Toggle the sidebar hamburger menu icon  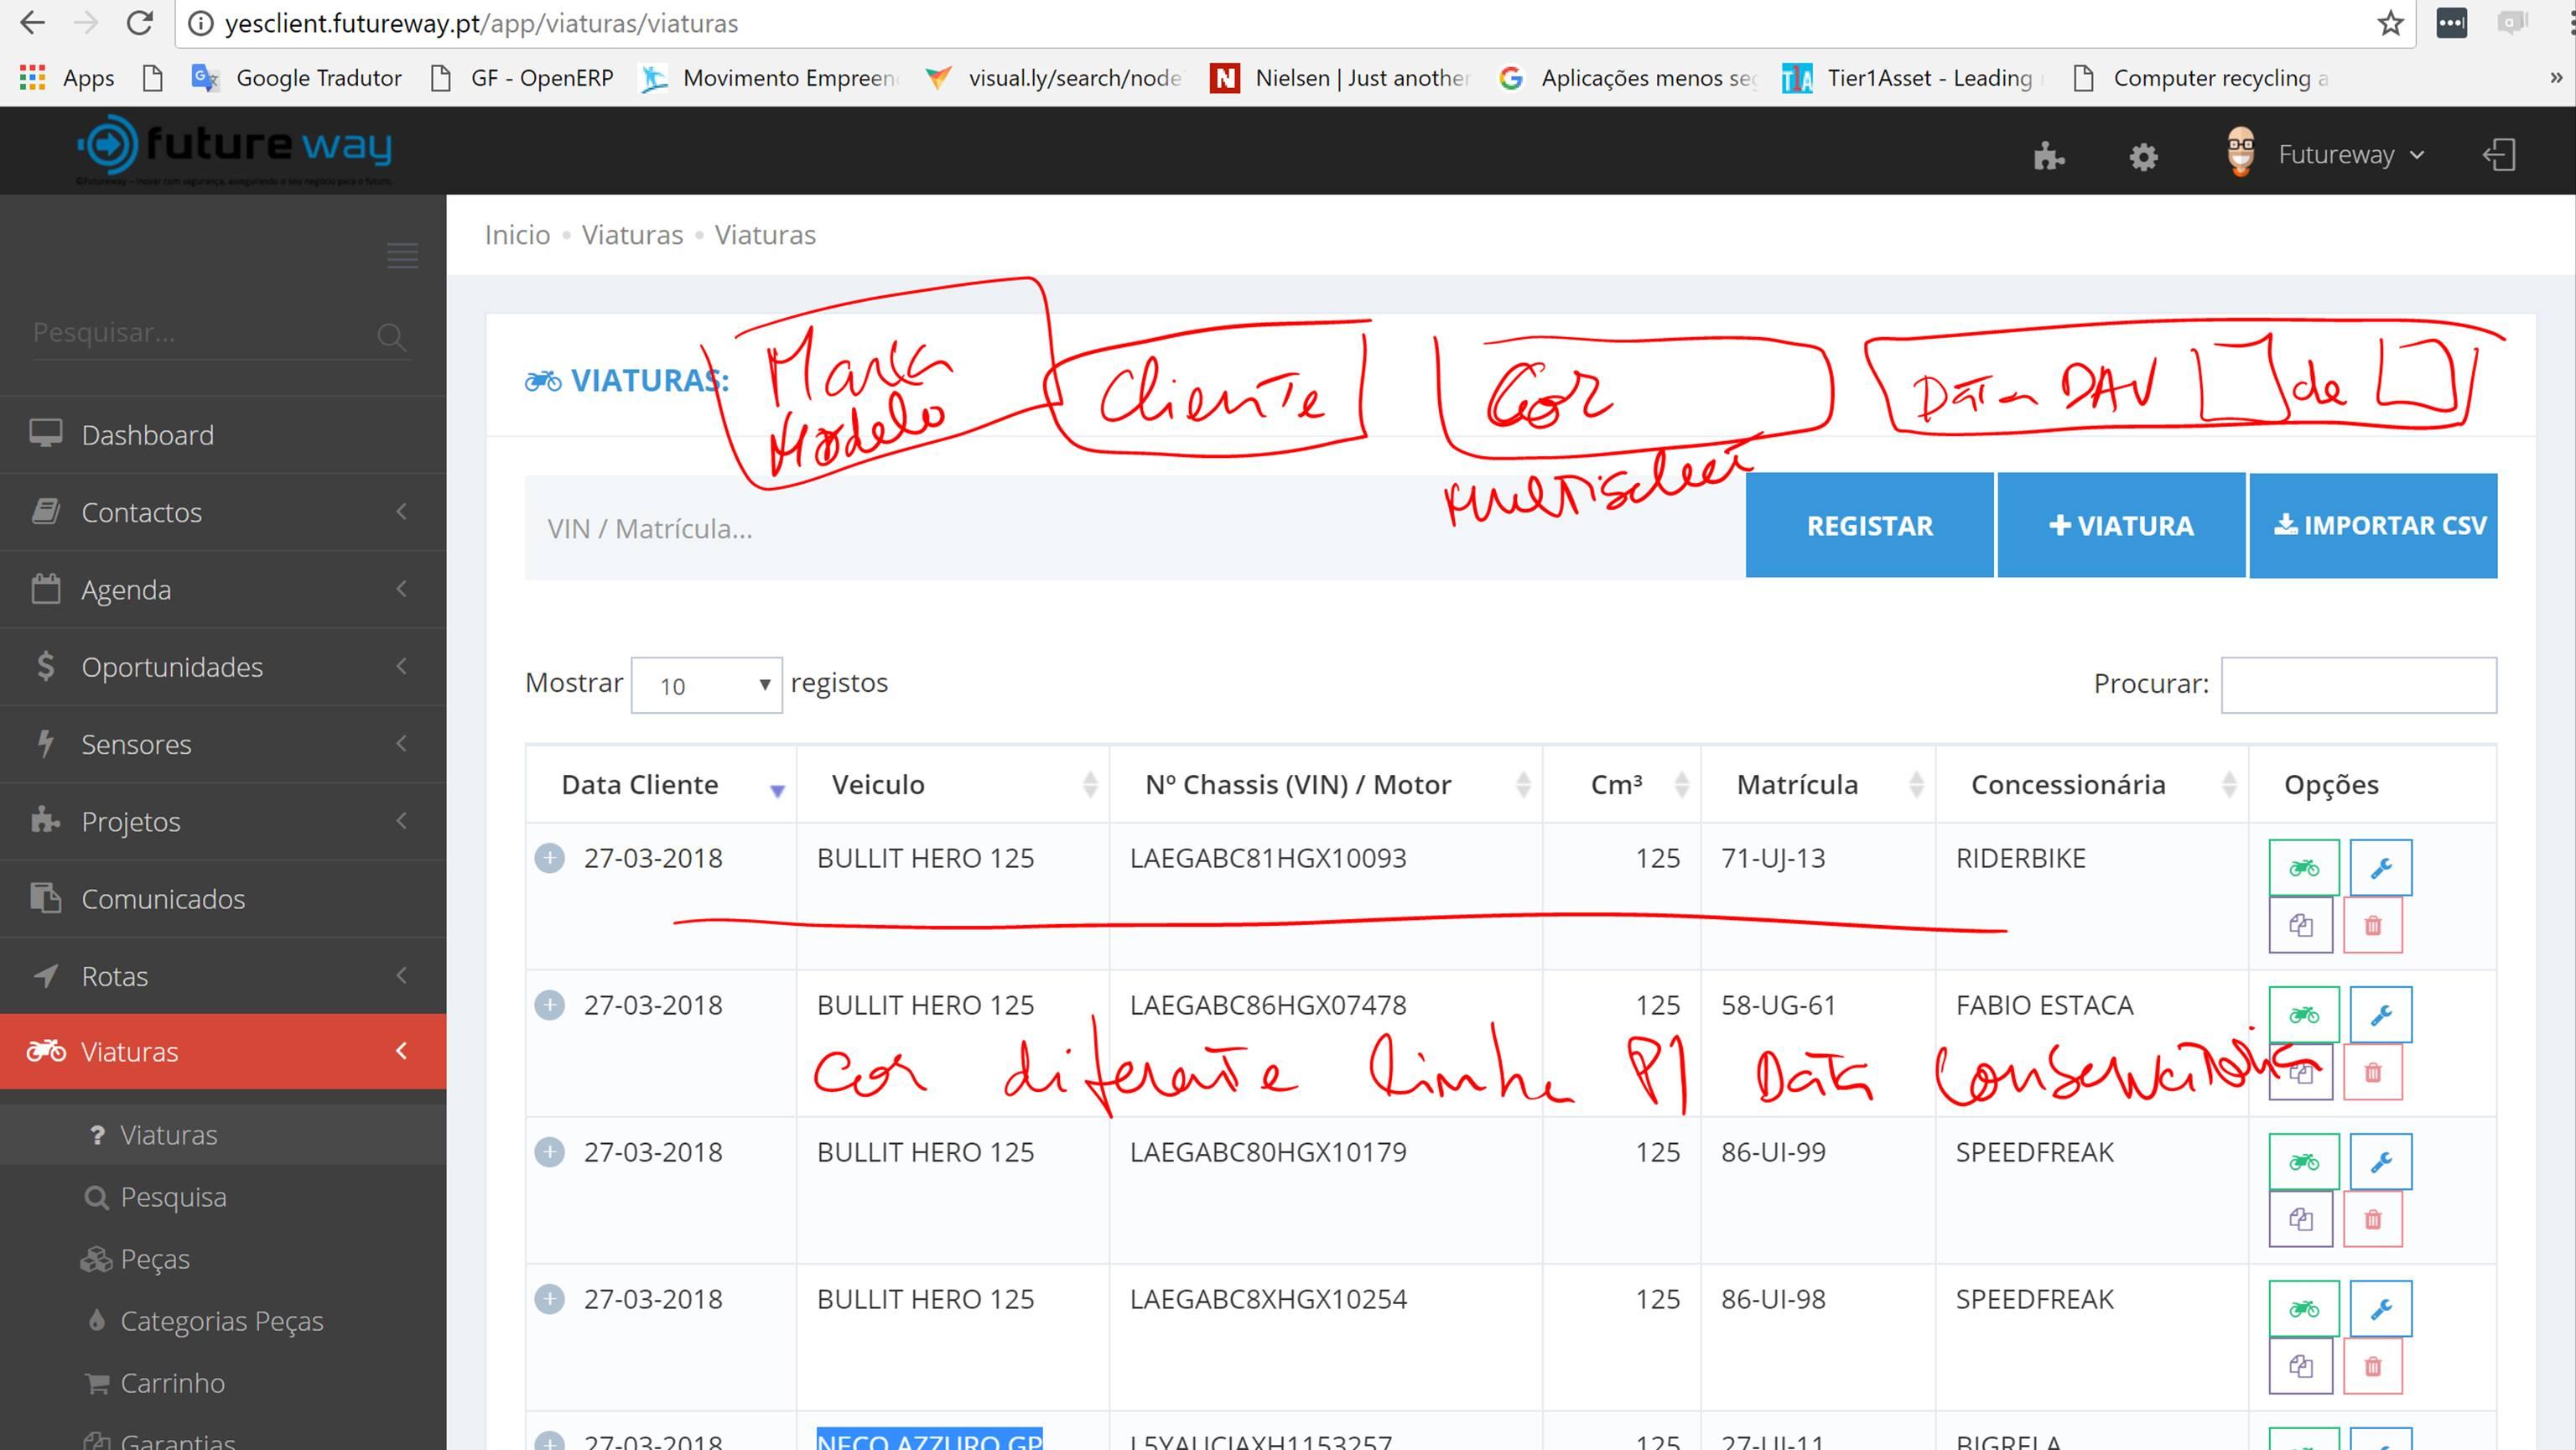402,255
